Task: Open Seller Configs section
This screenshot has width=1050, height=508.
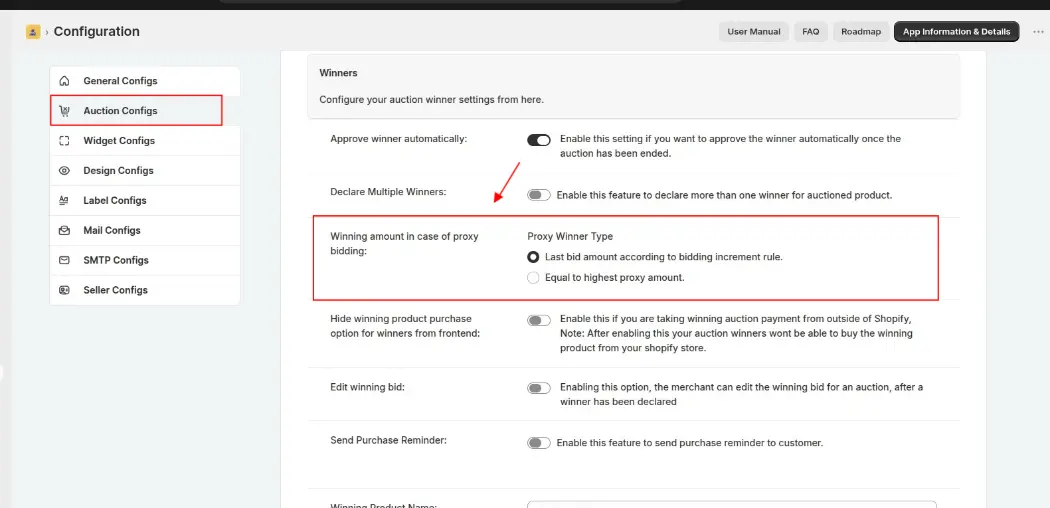Action: [145, 290]
